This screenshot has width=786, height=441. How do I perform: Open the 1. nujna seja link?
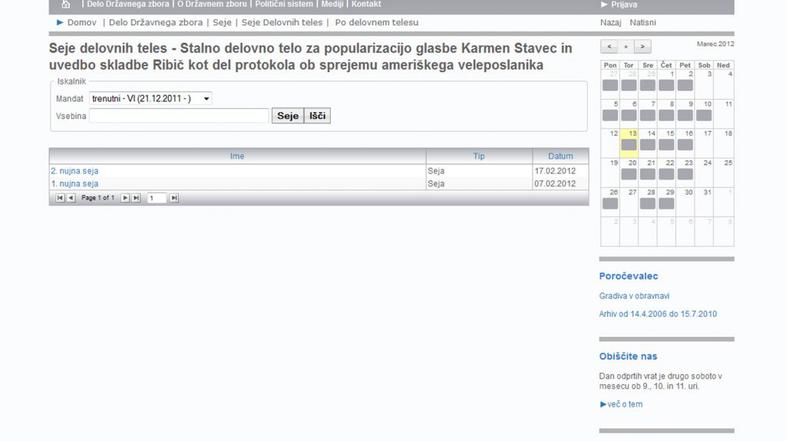point(75,184)
